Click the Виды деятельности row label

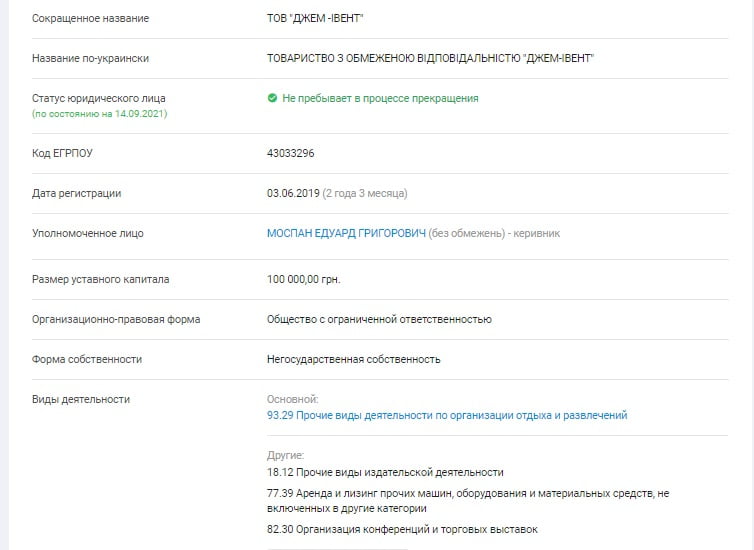pyautogui.click(x=81, y=400)
